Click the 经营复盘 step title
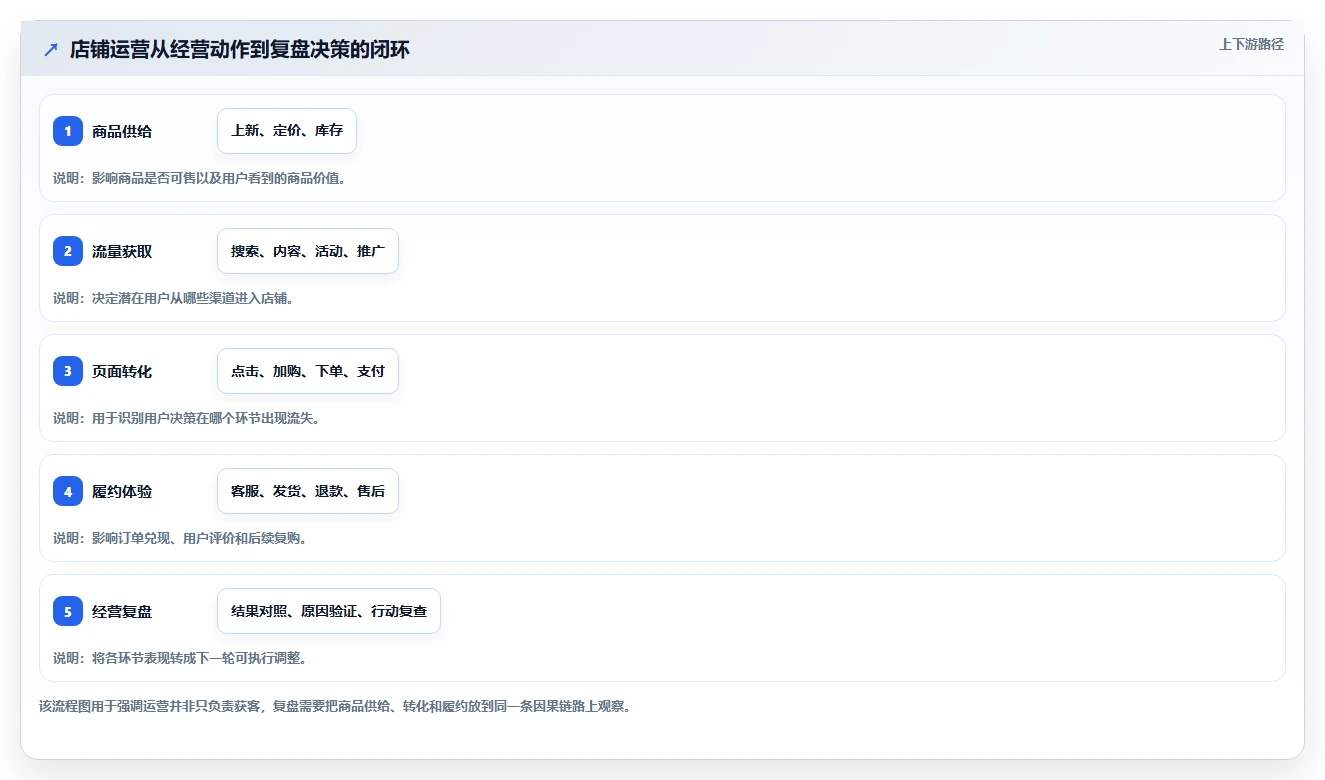This screenshot has height=780, width=1325. coord(122,611)
